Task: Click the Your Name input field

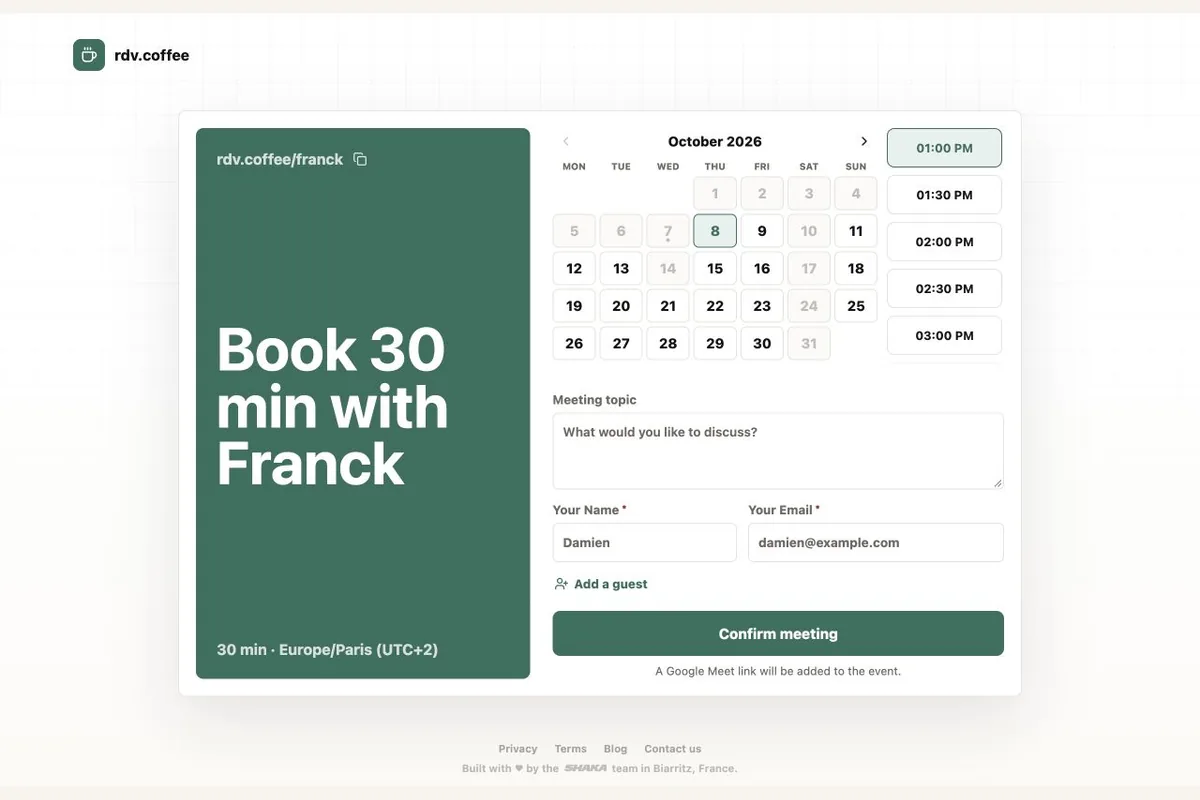Action: coord(645,543)
